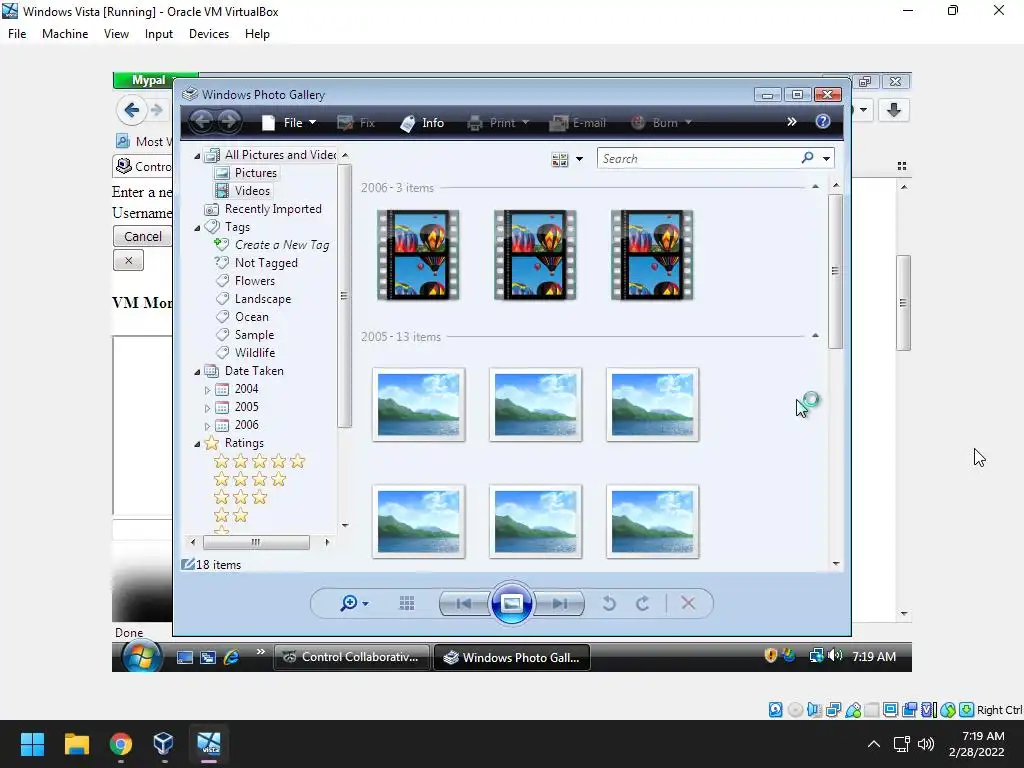Open Chrome from the Windows taskbar
This screenshot has height=768, width=1024.
click(121, 744)
